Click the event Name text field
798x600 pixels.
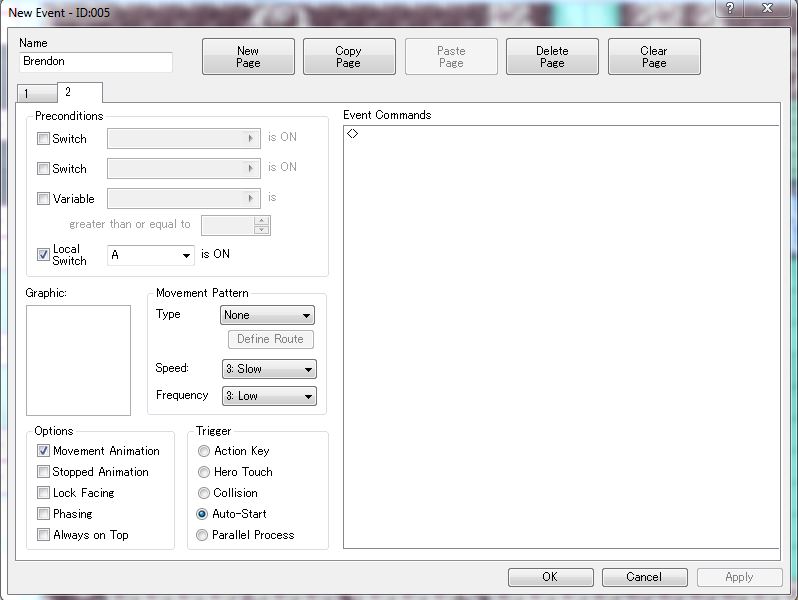click(96, 62)
